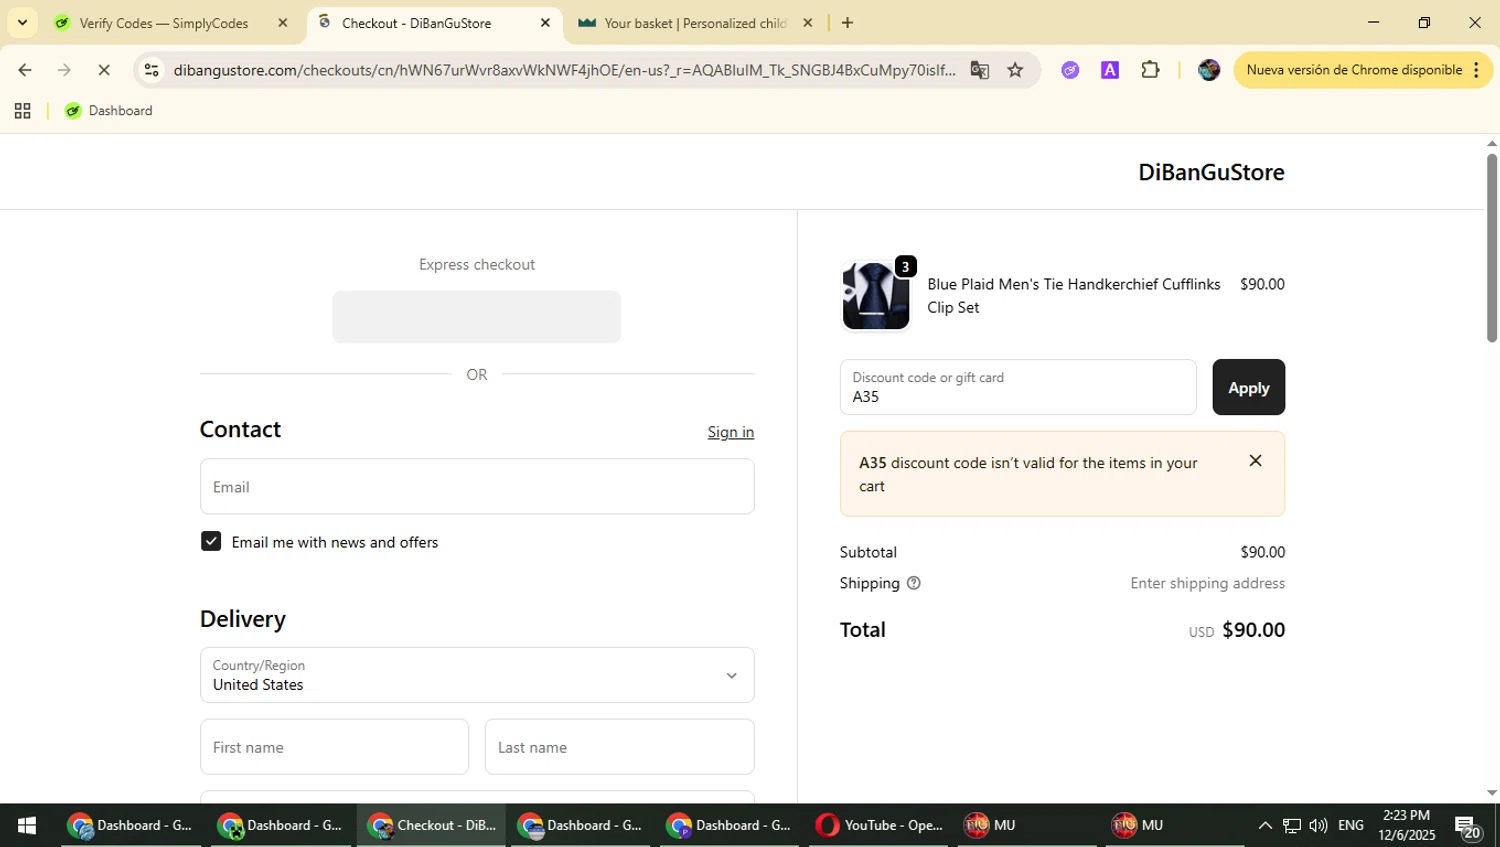Open the Extensions puzzle icon

(1150, 70)
